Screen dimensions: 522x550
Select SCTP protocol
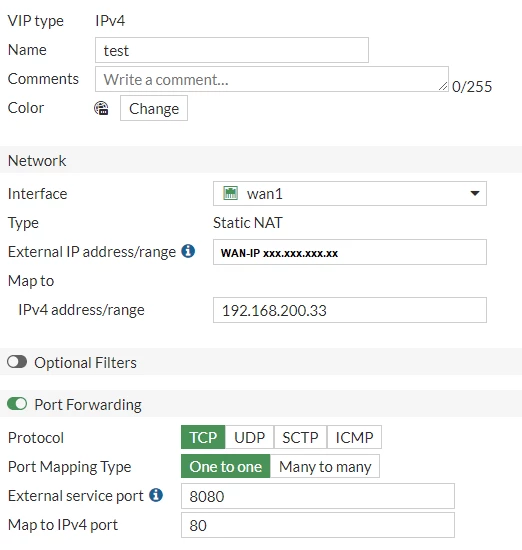(300, 437)
